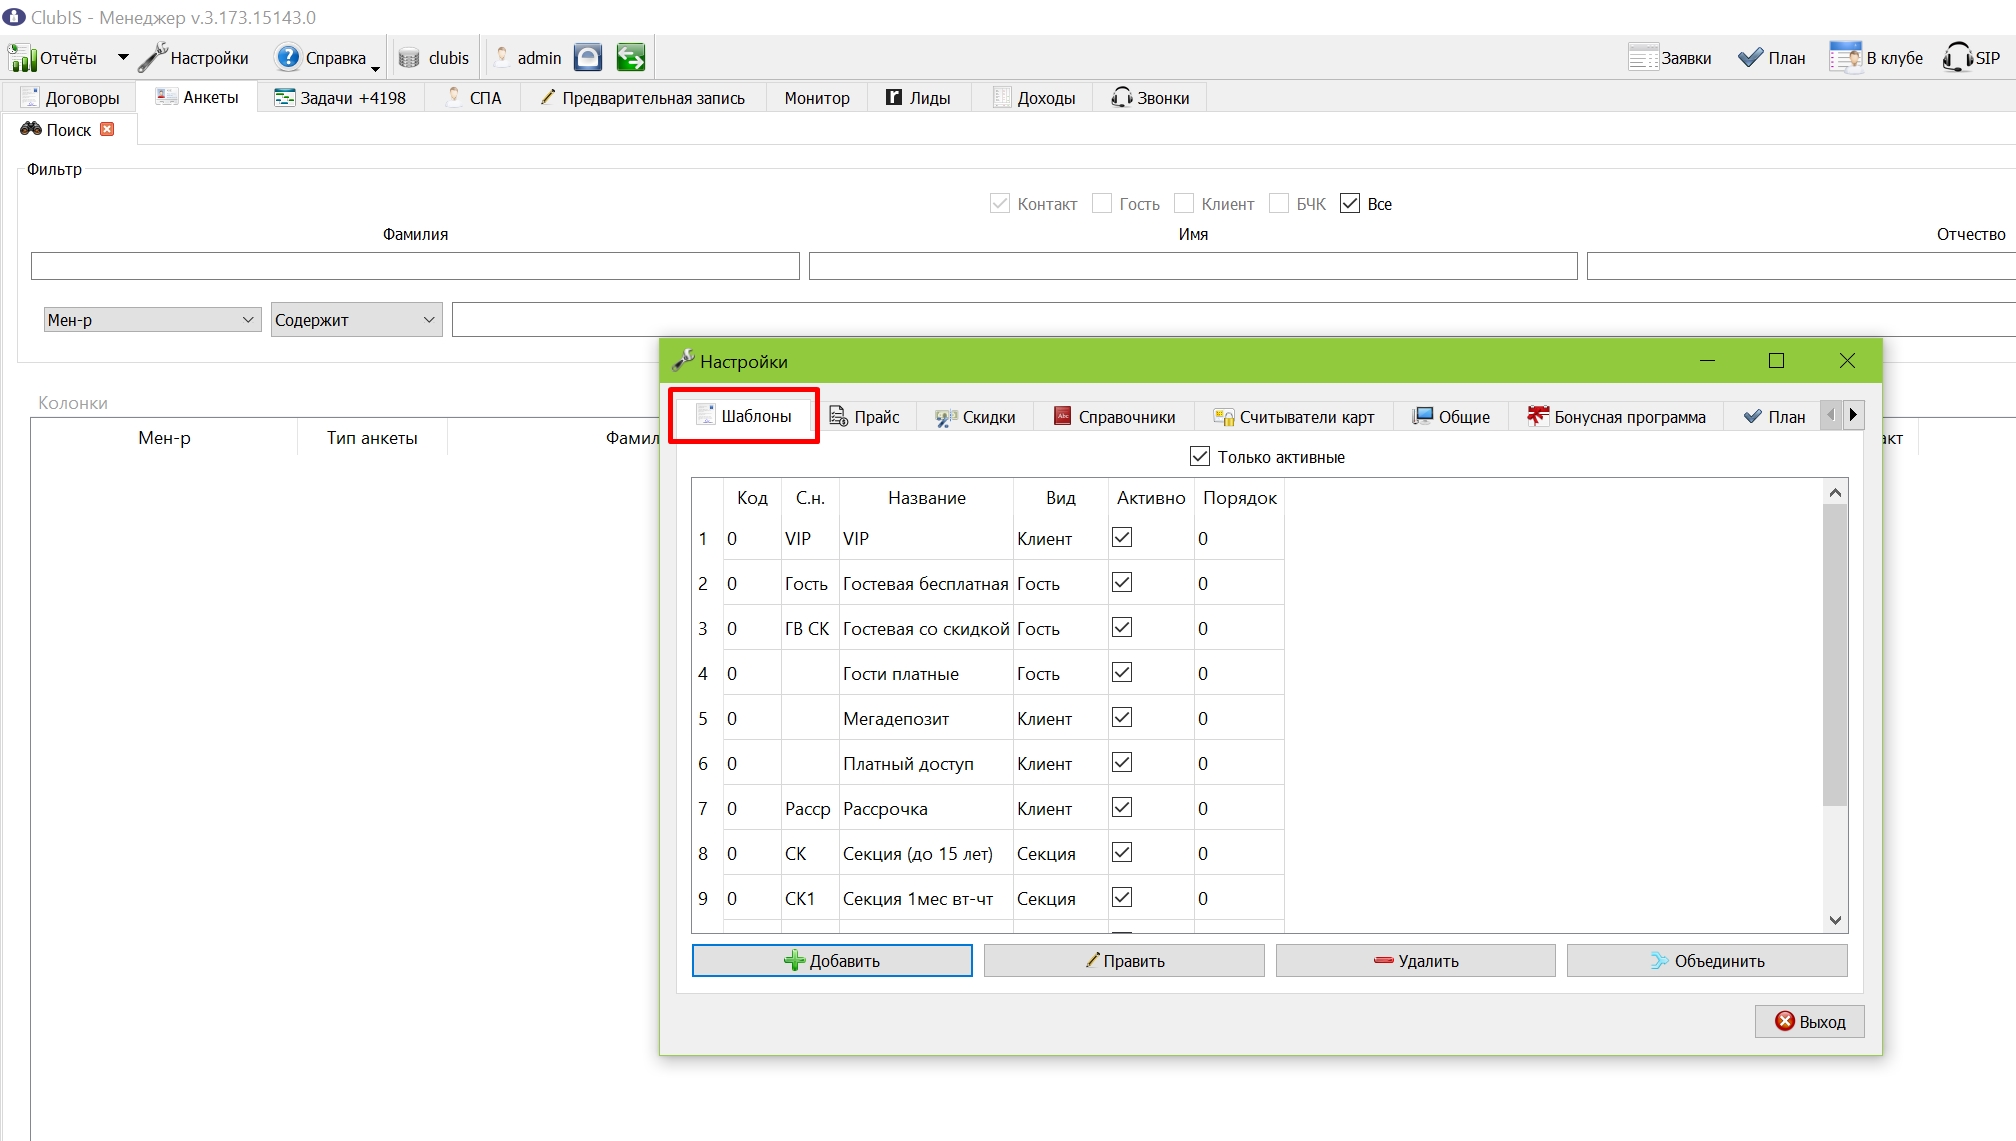2016x1141 pixels.
Task: Switch to the Справочники settings tab
Action: 1114,417
